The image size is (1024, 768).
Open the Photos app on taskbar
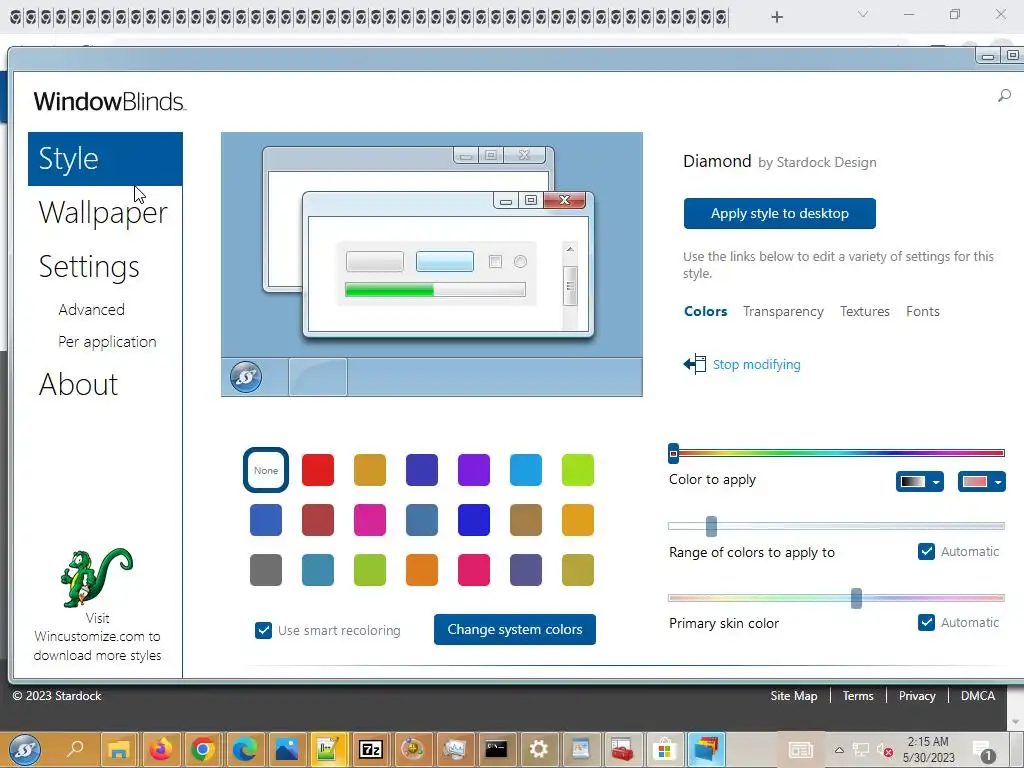287,750
